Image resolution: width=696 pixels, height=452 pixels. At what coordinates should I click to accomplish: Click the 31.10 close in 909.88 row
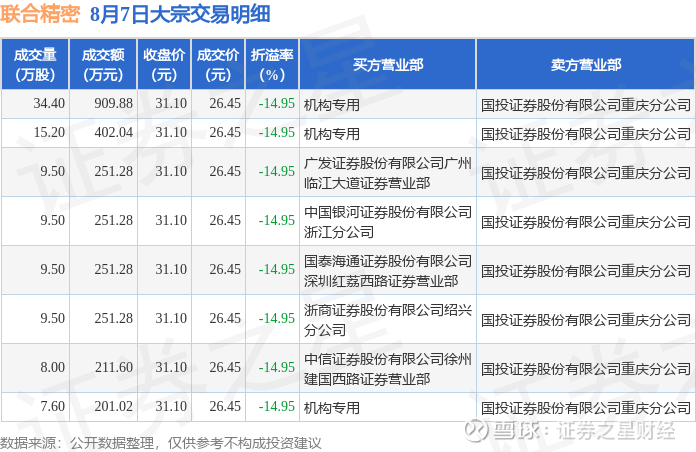click(x=171, y=103)
